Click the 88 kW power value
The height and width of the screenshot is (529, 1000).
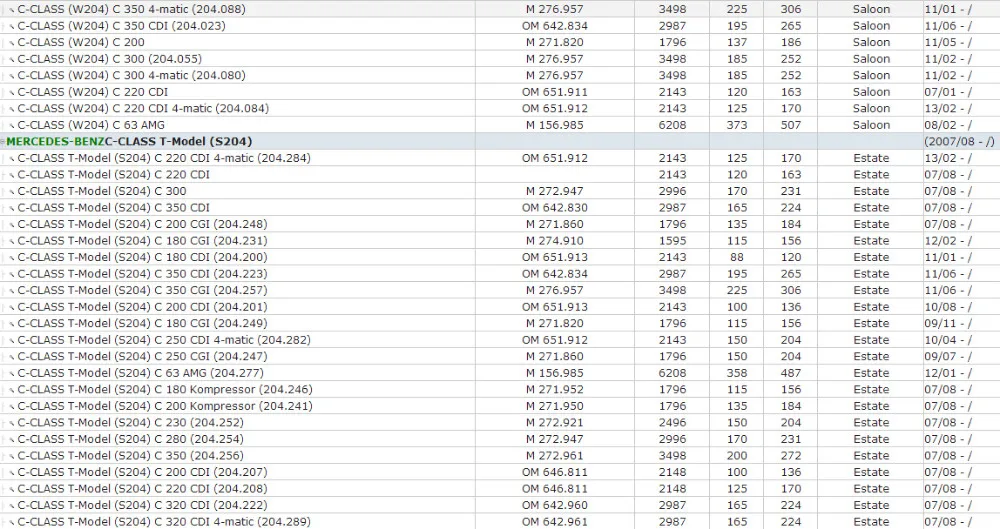coord(737,257)
